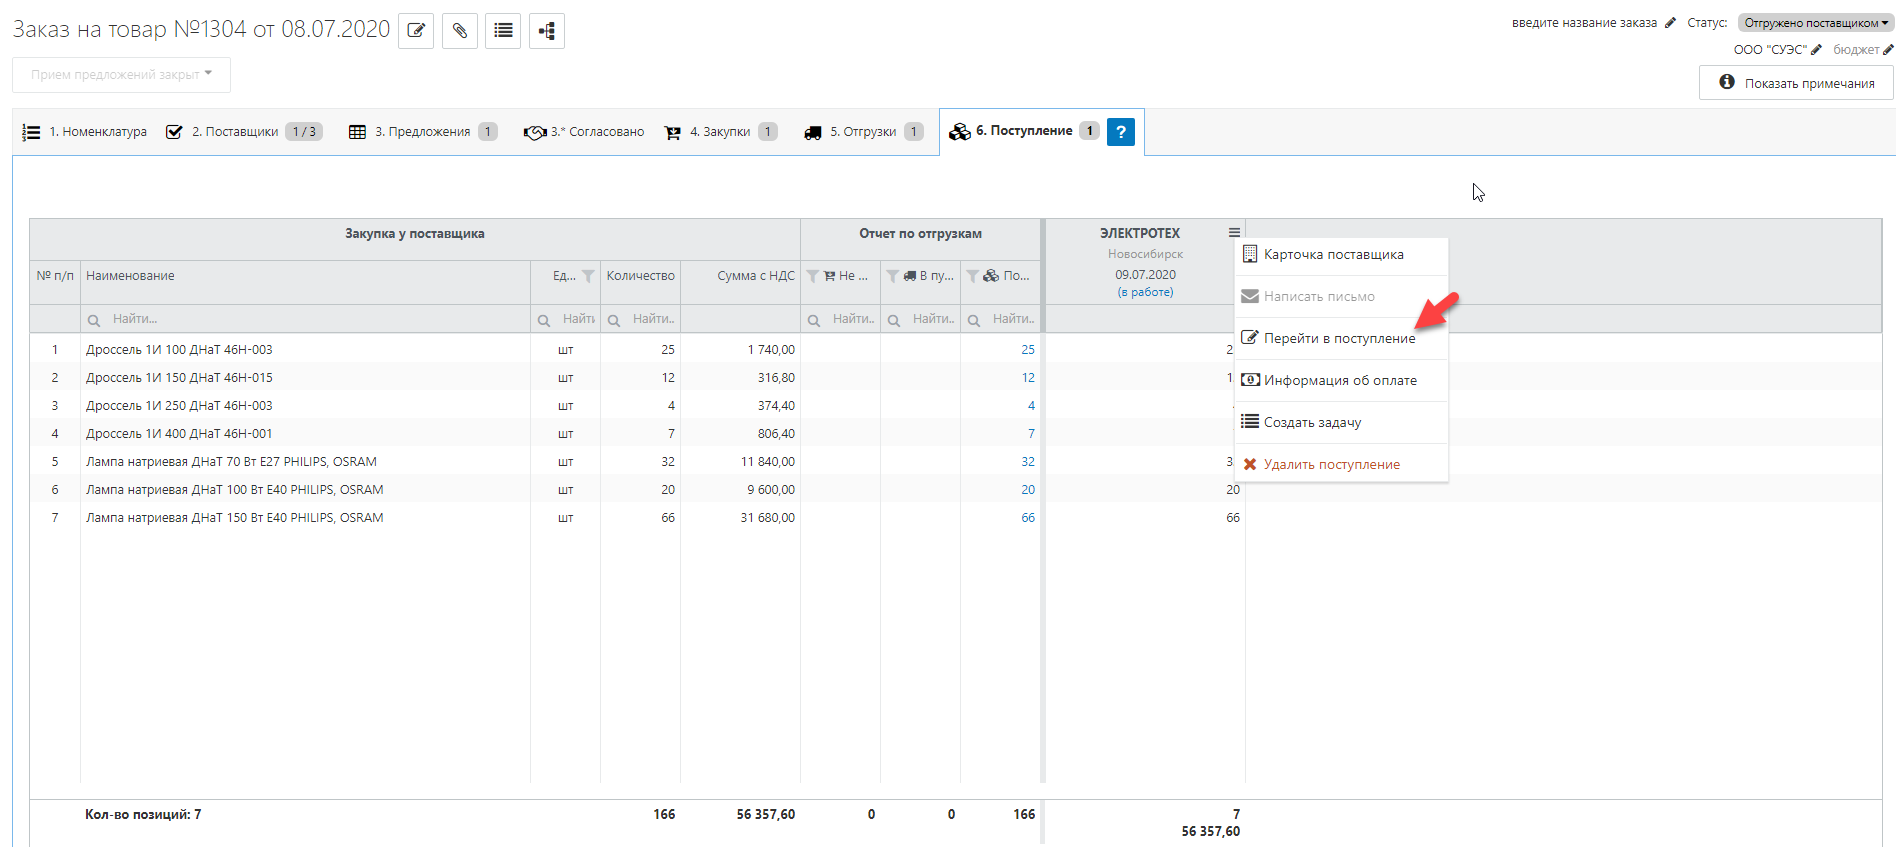This screenshot has width=1896, height=847.
Task: Select 'Перейти в поступление' menu item
Action: point(1339,339)
